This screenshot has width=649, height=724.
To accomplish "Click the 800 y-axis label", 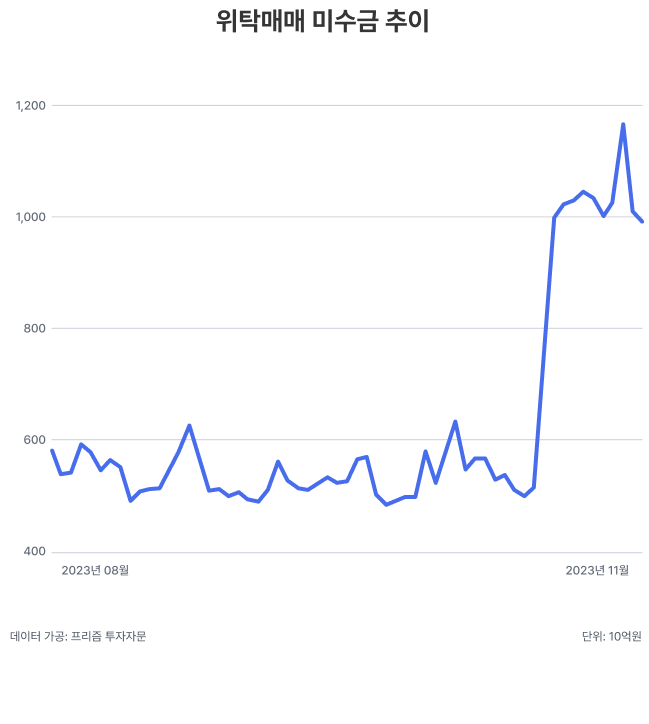I will tap(35, 328).
